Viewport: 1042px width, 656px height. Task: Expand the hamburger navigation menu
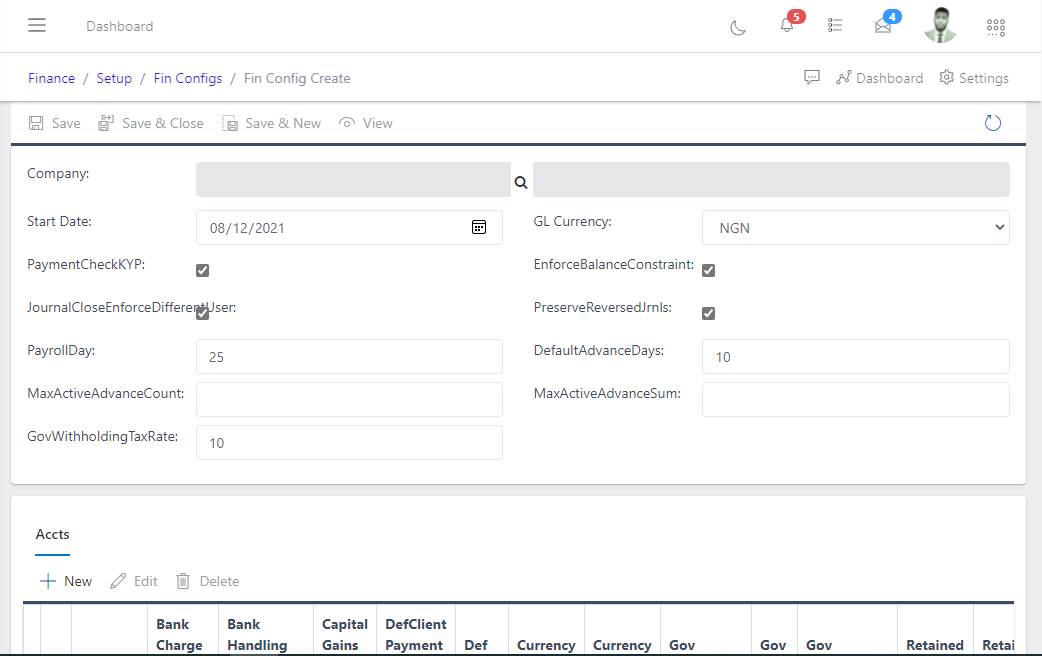pos(37,25)
